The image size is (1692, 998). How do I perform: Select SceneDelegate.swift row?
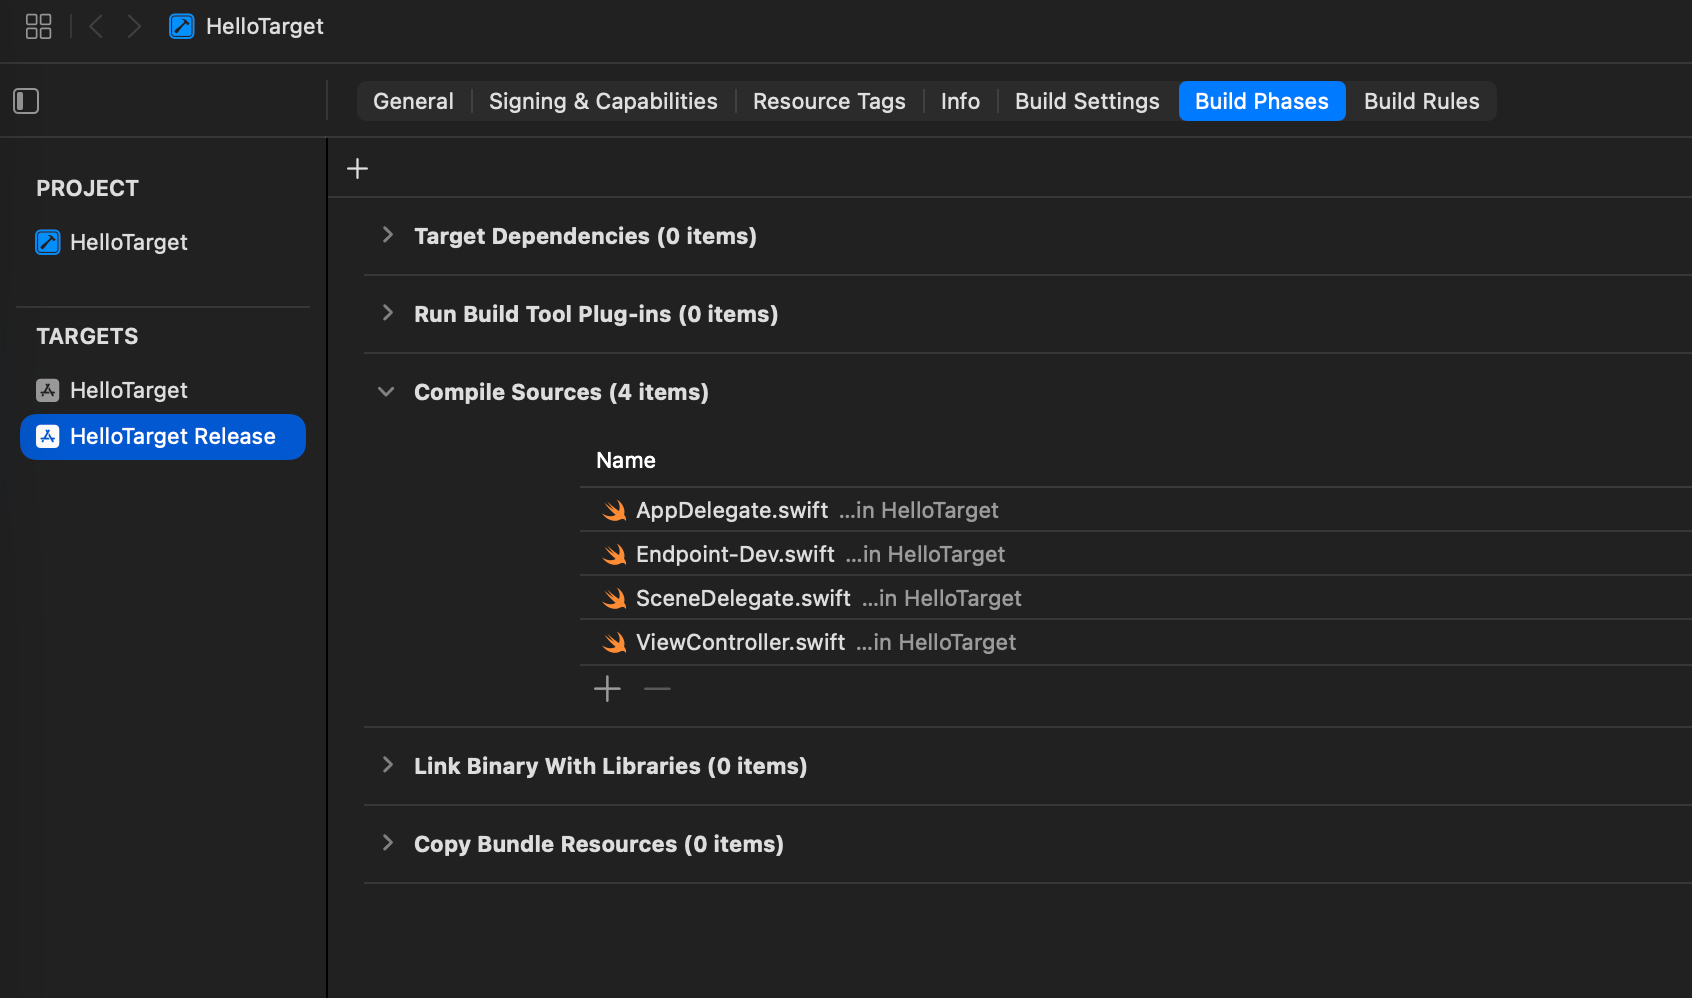click(x=1136, y=598)
